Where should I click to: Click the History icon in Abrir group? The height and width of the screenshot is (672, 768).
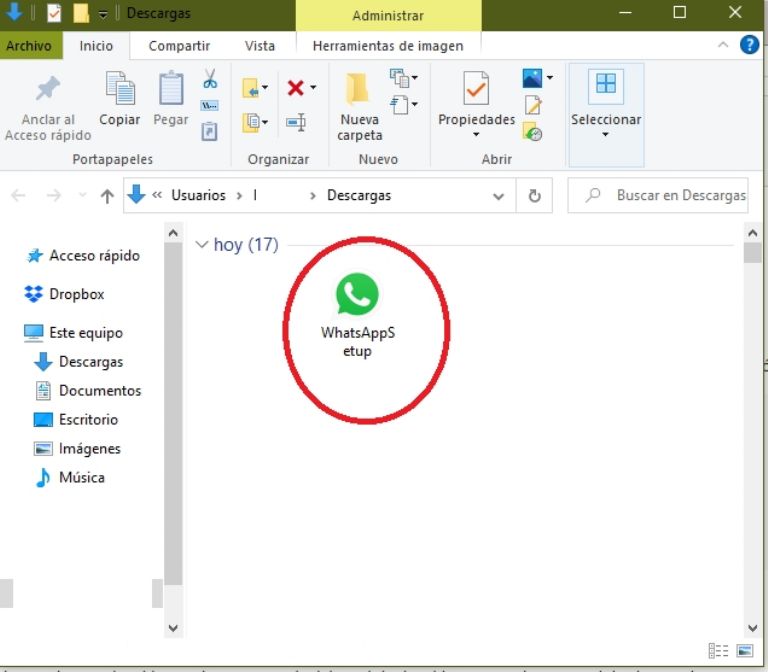tap(532, 132)
